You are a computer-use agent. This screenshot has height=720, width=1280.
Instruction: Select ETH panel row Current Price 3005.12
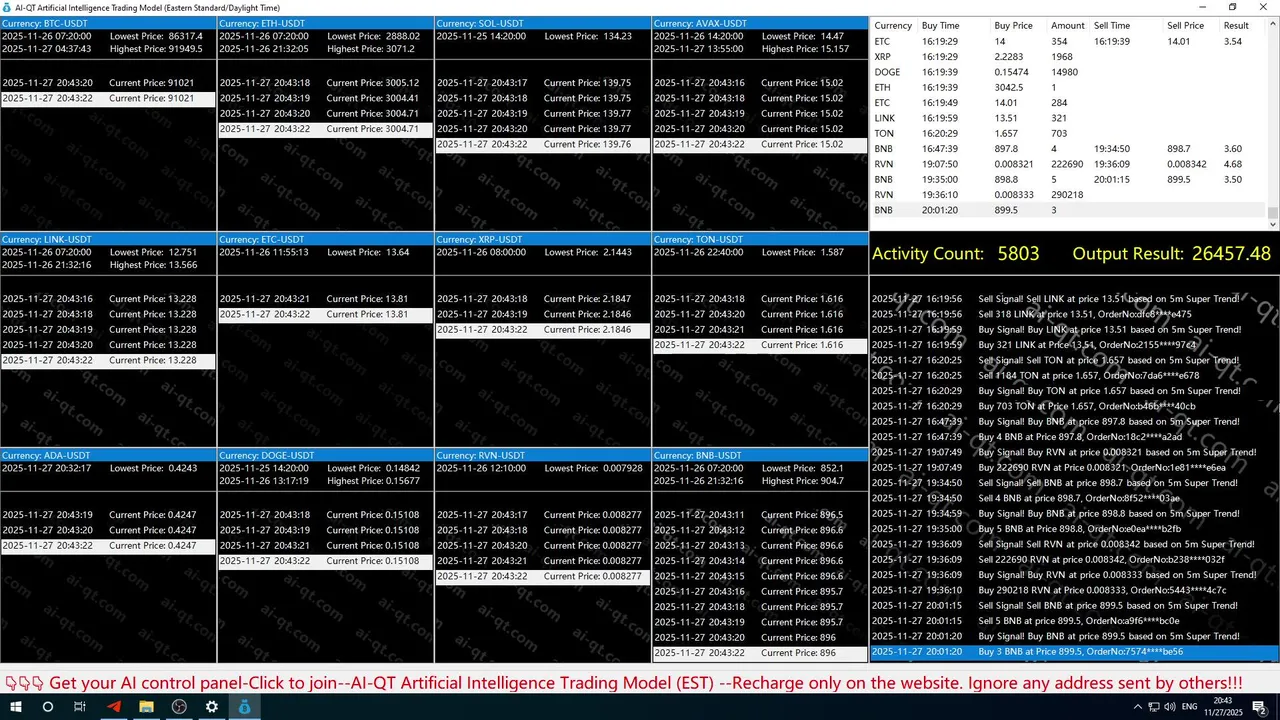[x=326, y=83]
